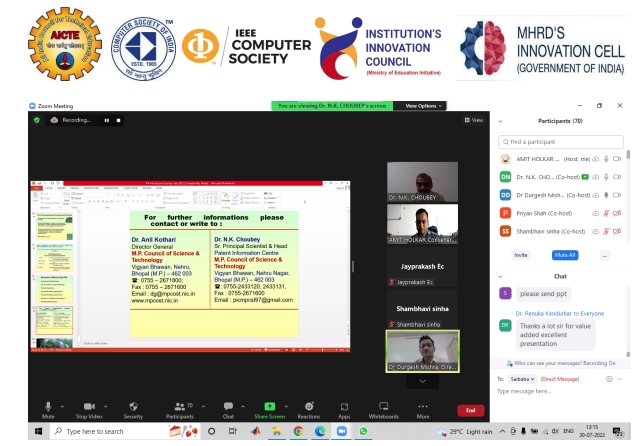Viewport: 643px width, 446px height.
Task: Open Reactions from the toolbar
Action: click(x=309, y=410)
